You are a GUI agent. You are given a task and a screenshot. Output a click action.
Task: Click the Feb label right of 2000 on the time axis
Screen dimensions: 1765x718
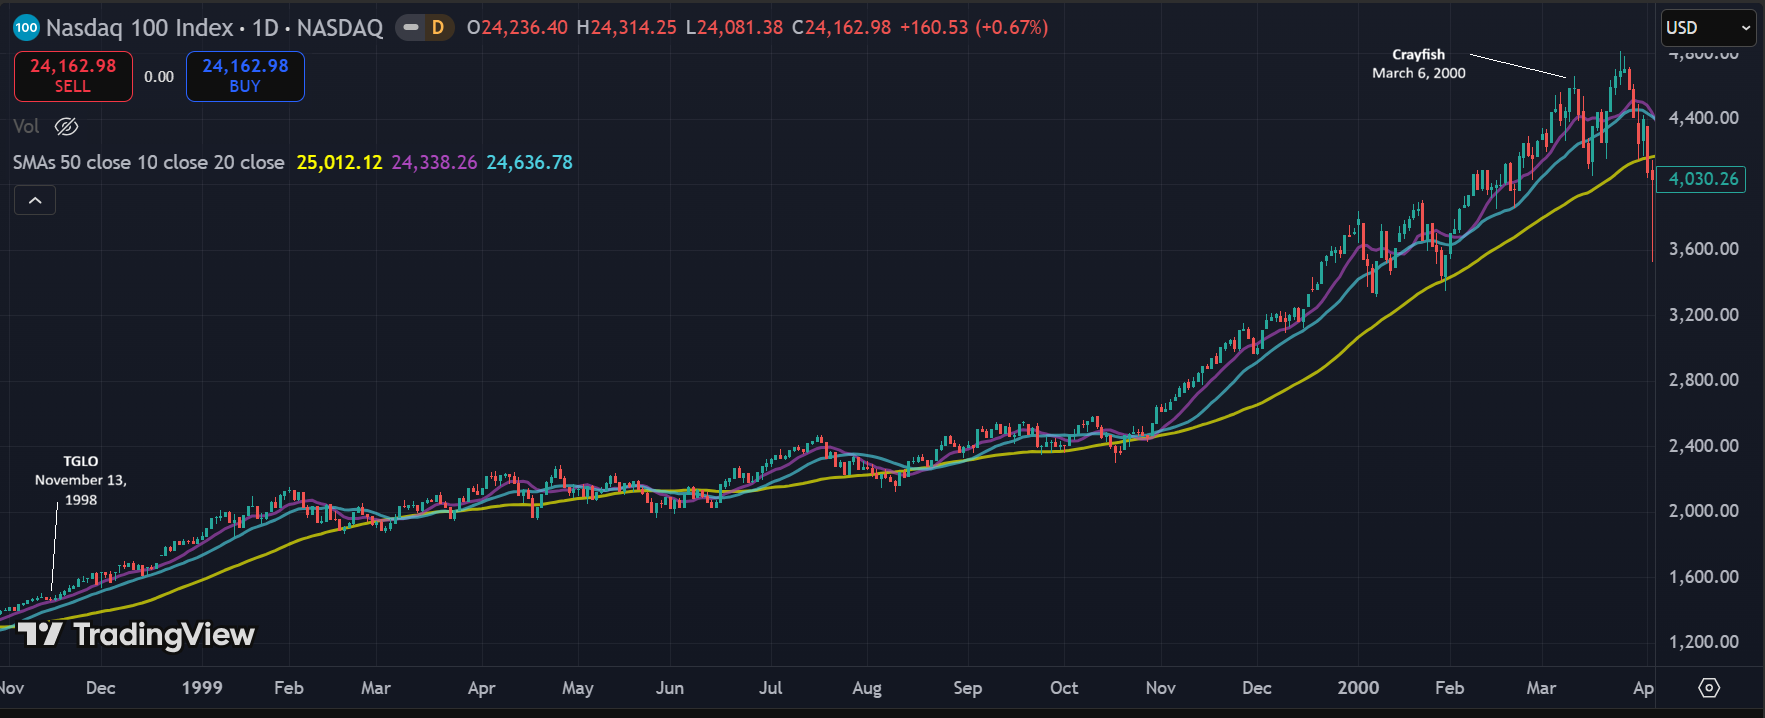coord(1449,688)
